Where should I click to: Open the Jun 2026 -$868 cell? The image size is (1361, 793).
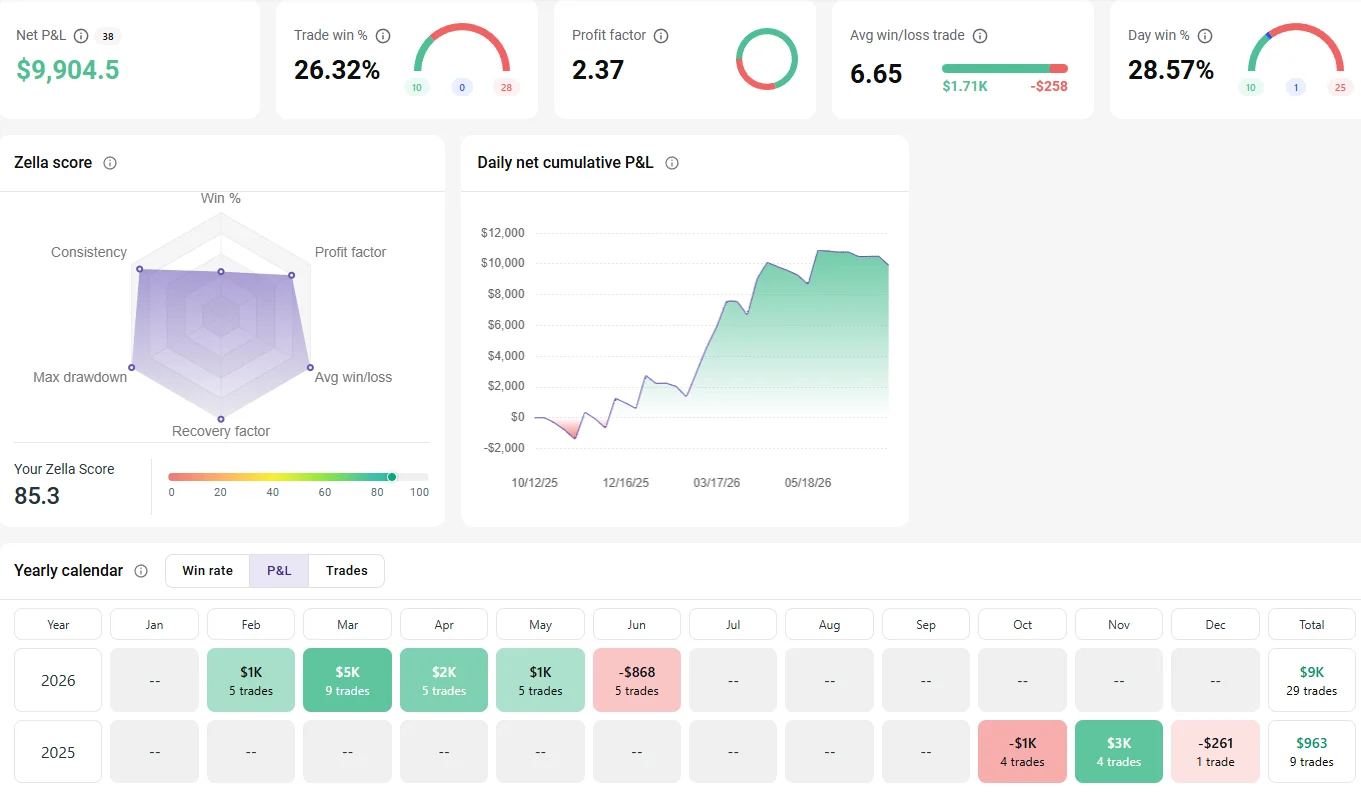coord(637,680)
